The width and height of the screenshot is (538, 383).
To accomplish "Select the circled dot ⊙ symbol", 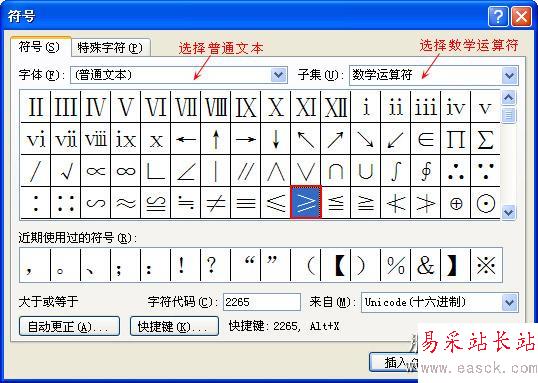I will pos(486,202).
